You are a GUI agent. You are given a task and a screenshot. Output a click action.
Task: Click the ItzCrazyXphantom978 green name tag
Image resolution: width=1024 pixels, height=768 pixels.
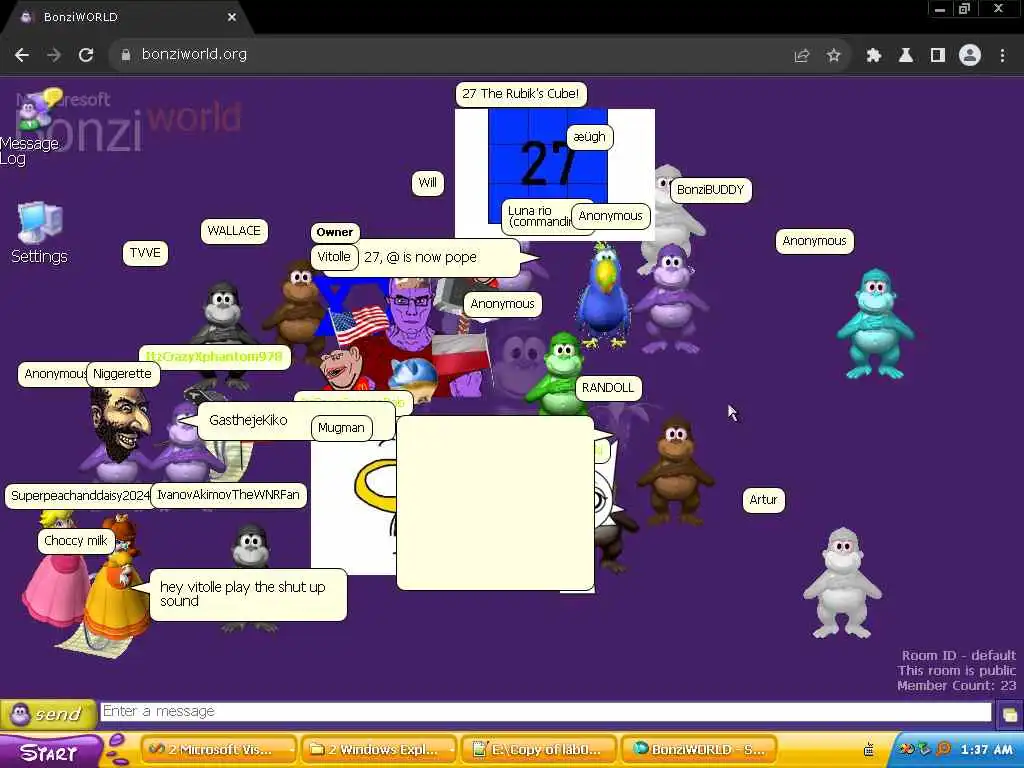pyautogui.click(x=214, y=357)
